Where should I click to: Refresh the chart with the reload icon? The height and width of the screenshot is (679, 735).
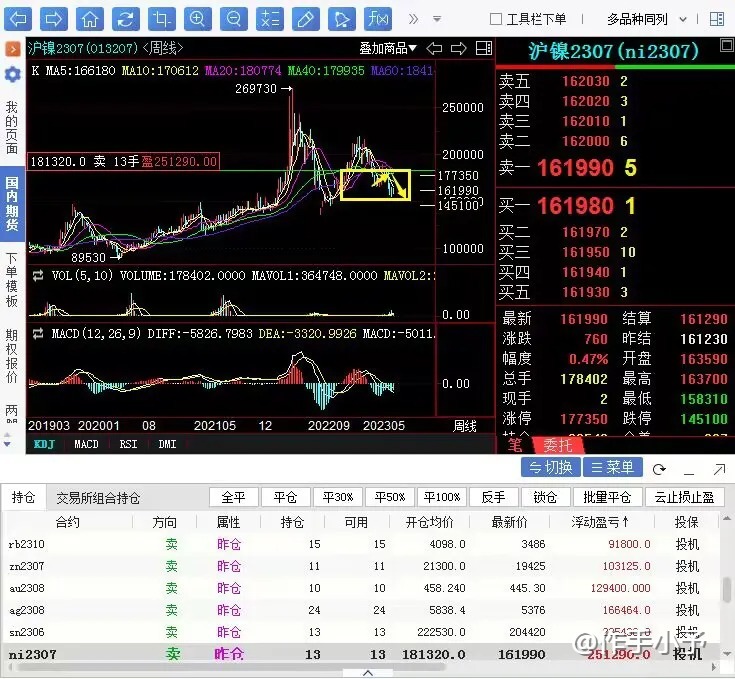[125, 18]
